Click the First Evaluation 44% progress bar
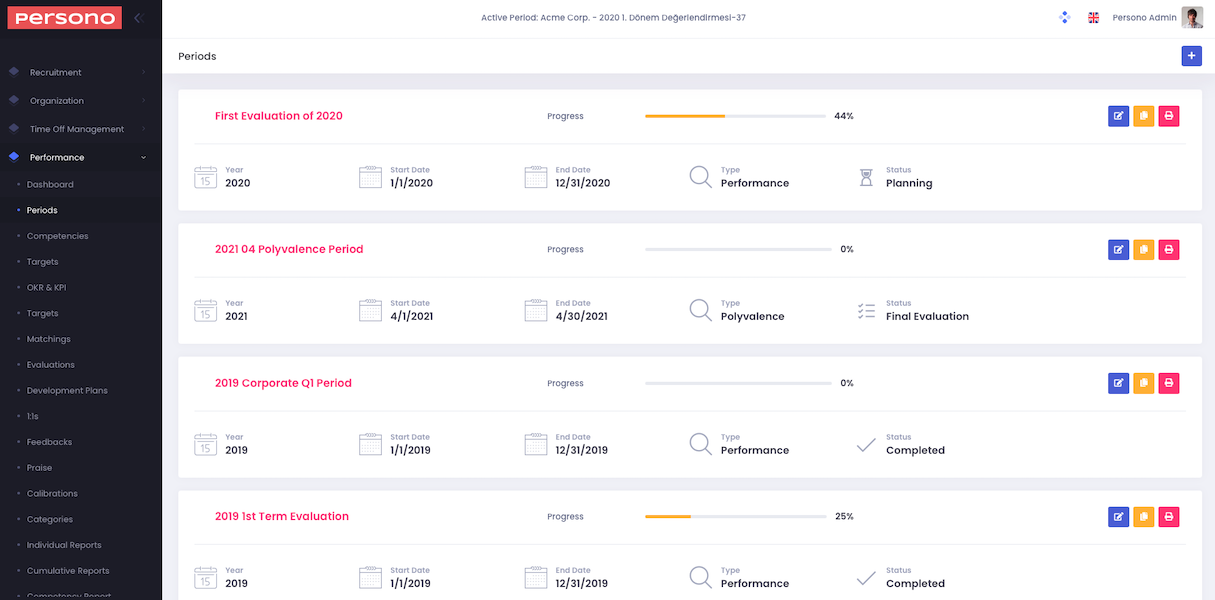1215x600 pixels. (x=738, y=116)
